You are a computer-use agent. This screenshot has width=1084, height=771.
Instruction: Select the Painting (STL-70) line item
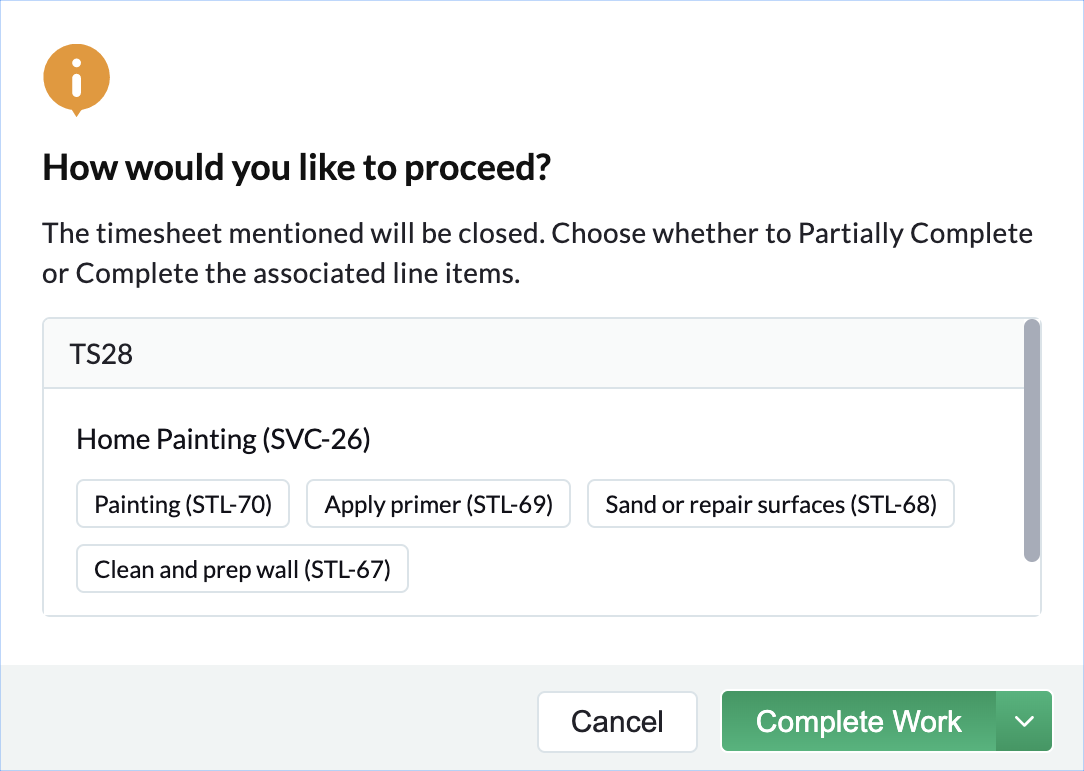(183, 505)
